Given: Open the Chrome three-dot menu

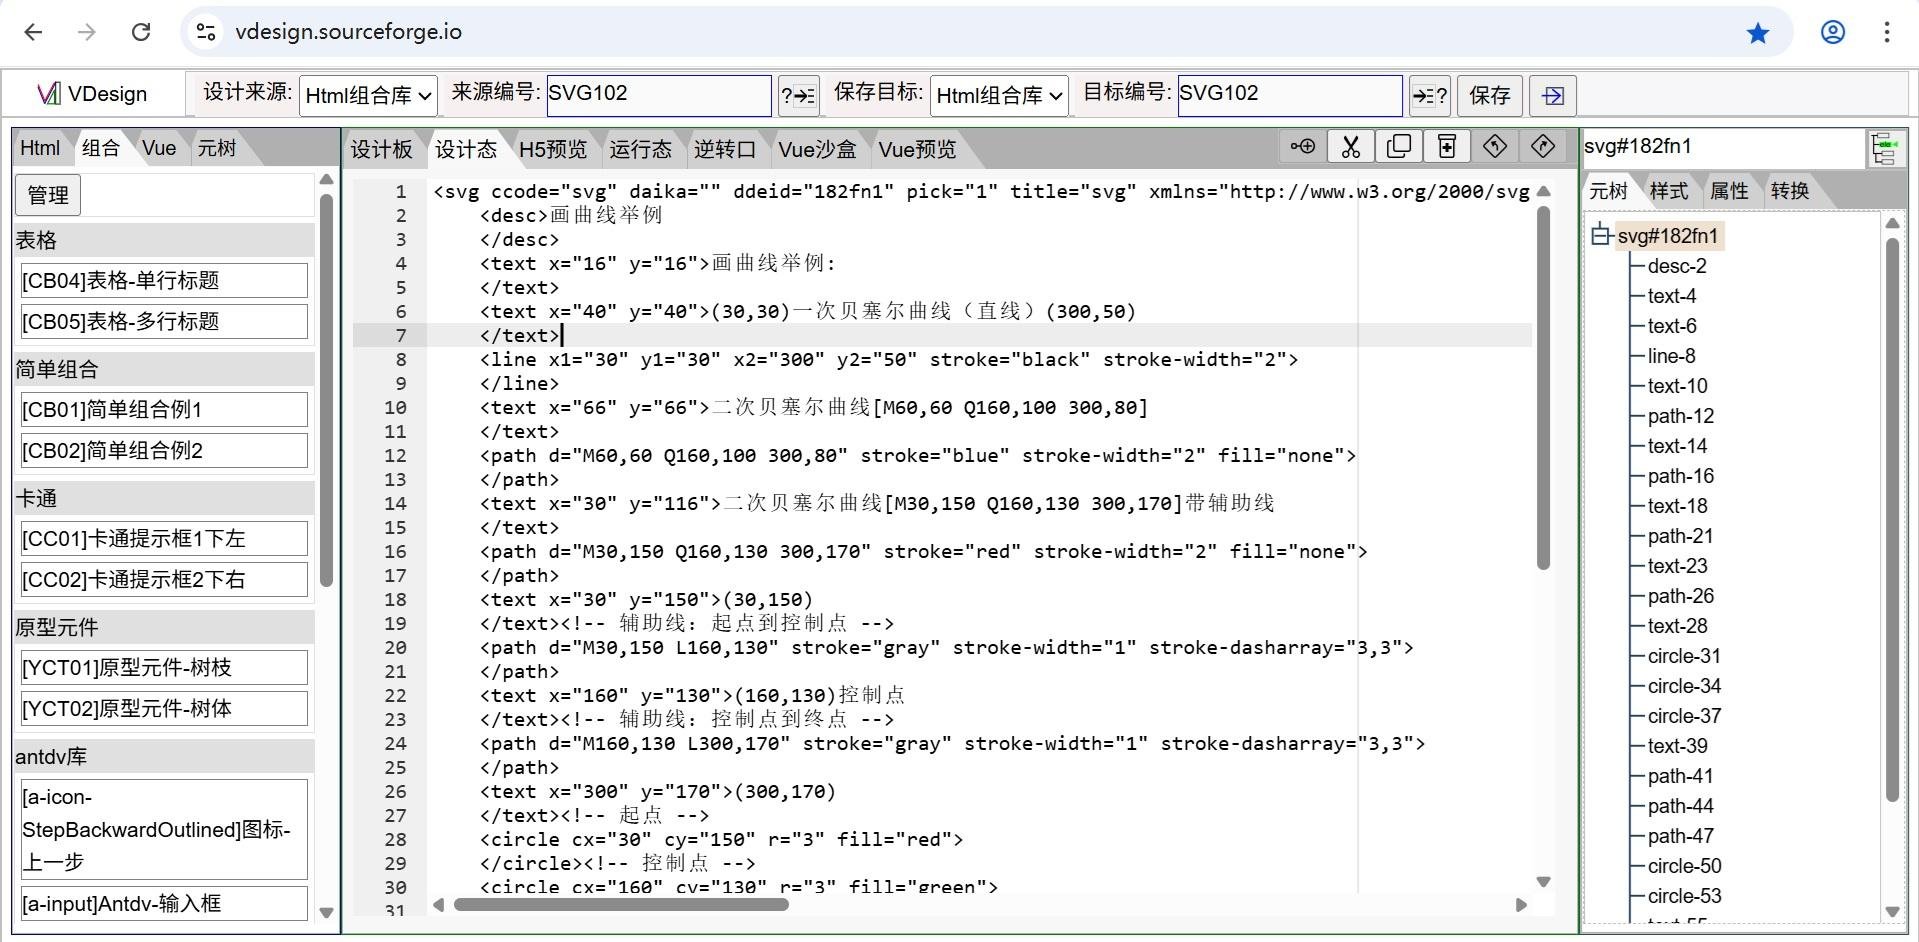Looking at the screenshot, I should click(x=1886, y=32).
